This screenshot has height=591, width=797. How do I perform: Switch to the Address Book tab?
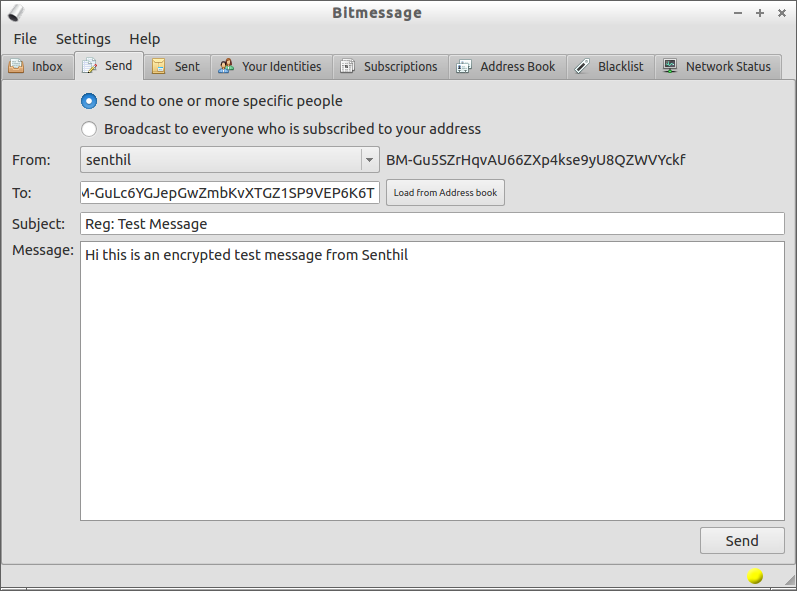point(507,67)
